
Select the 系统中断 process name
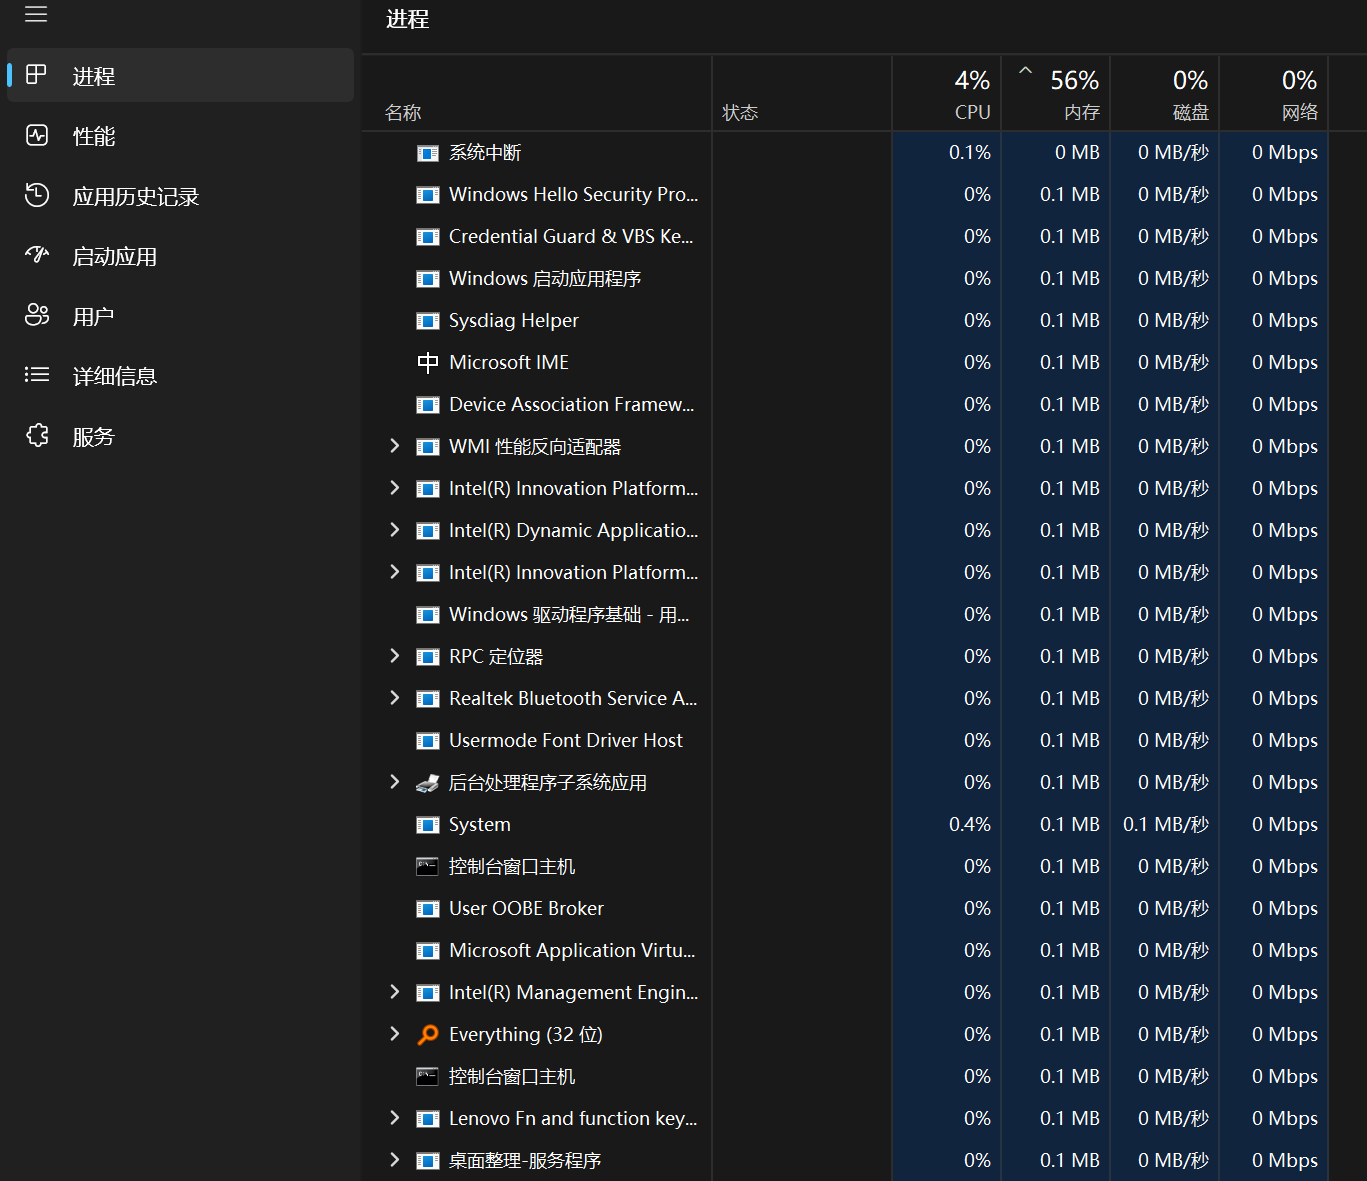pos(485,153)
